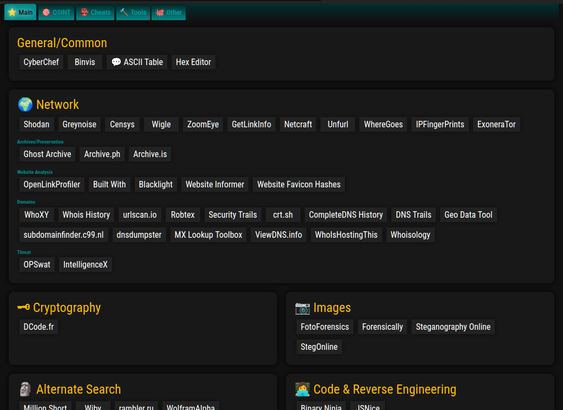Click the key icon beside Cryptography
Screen dimensions: 563x410
(24, 307)
